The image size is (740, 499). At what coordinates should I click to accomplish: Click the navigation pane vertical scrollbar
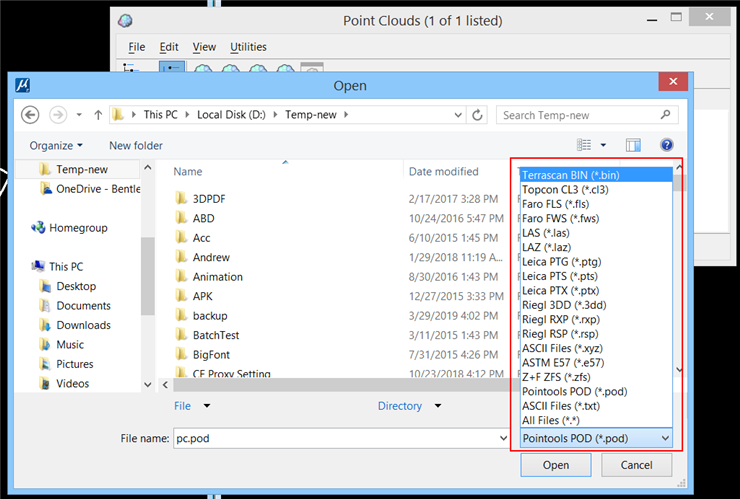[148, 276]
